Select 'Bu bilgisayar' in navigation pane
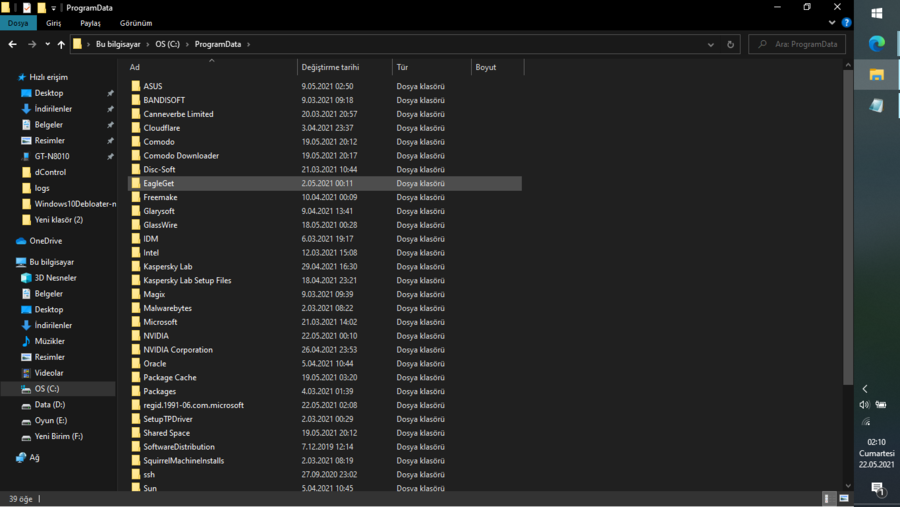This screenshot has width=900, height=507. click(x=45, y=262)
